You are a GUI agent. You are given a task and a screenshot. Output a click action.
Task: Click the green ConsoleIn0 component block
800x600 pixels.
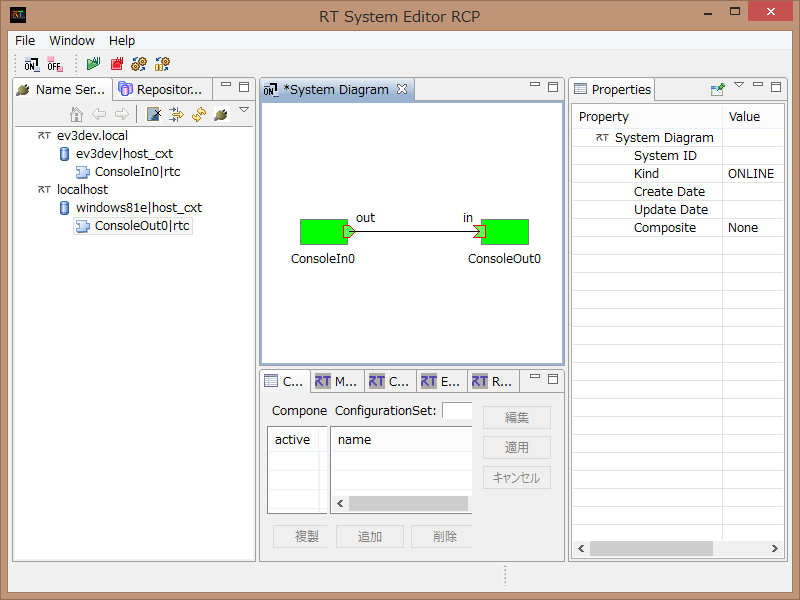point(324,232)
